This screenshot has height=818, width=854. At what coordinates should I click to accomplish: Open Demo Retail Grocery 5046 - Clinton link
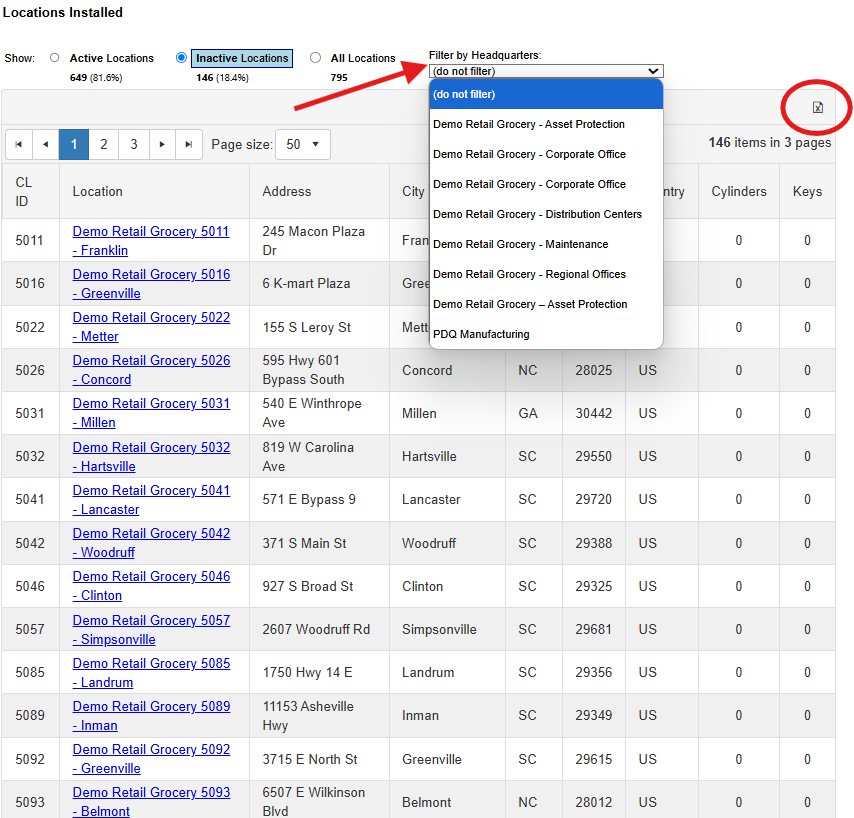pyautogui.click(x=151, y=585)
